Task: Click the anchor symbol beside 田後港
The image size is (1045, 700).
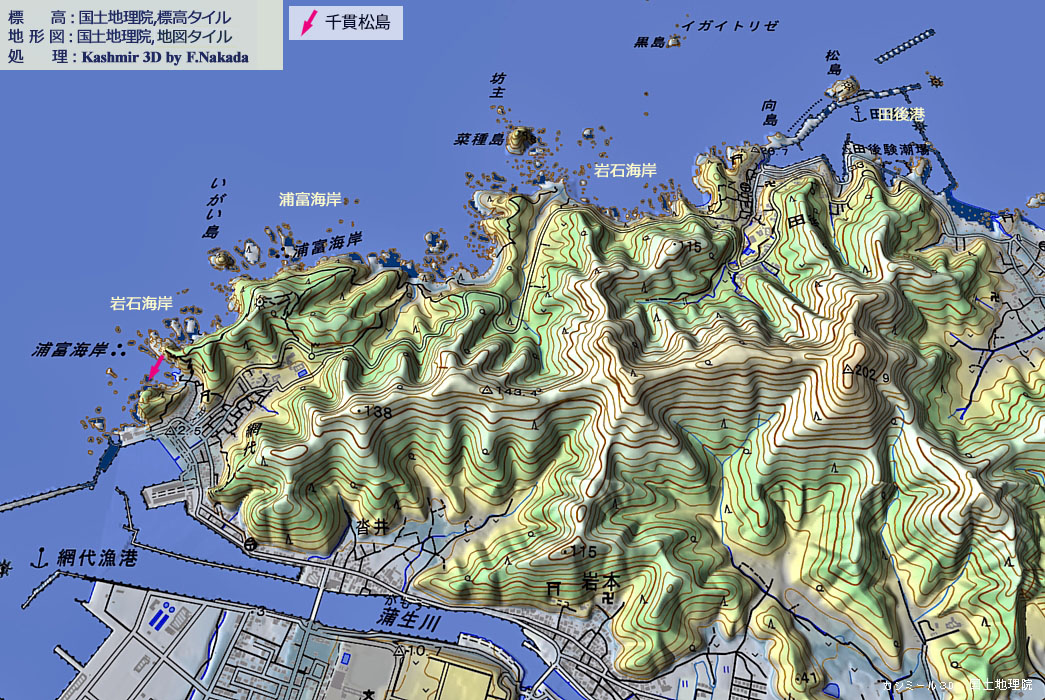Action: click(857, 115)
